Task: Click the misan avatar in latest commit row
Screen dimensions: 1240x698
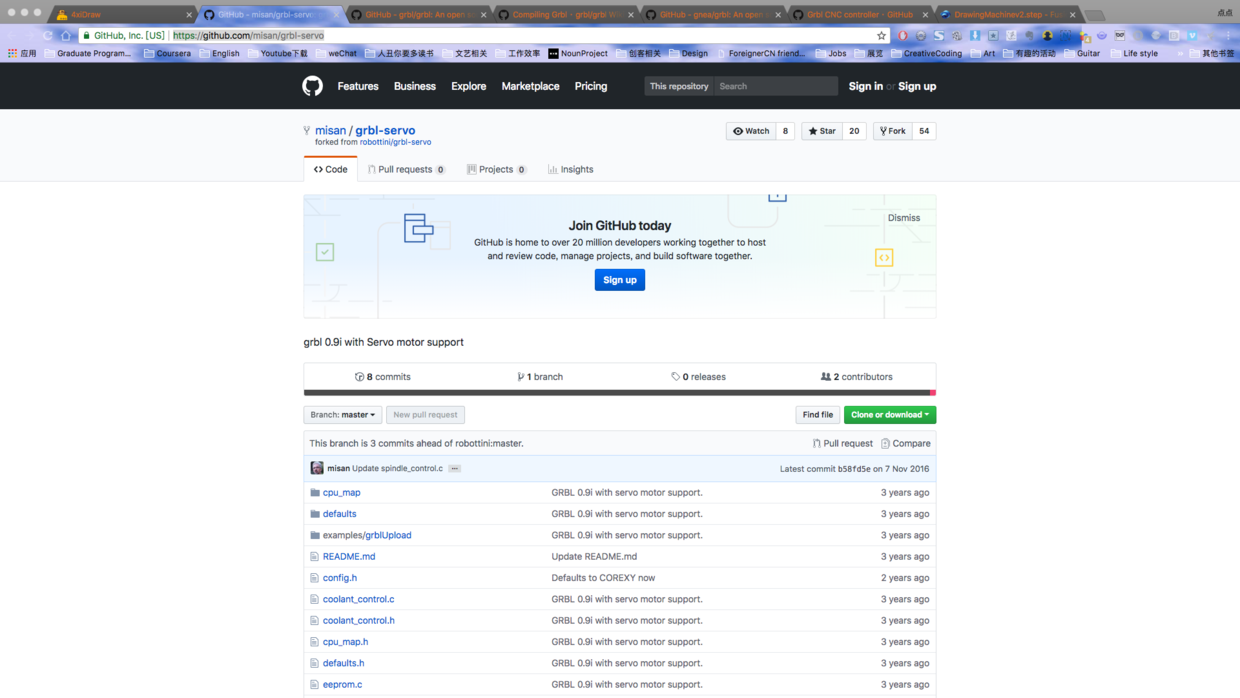Action: 317,468
